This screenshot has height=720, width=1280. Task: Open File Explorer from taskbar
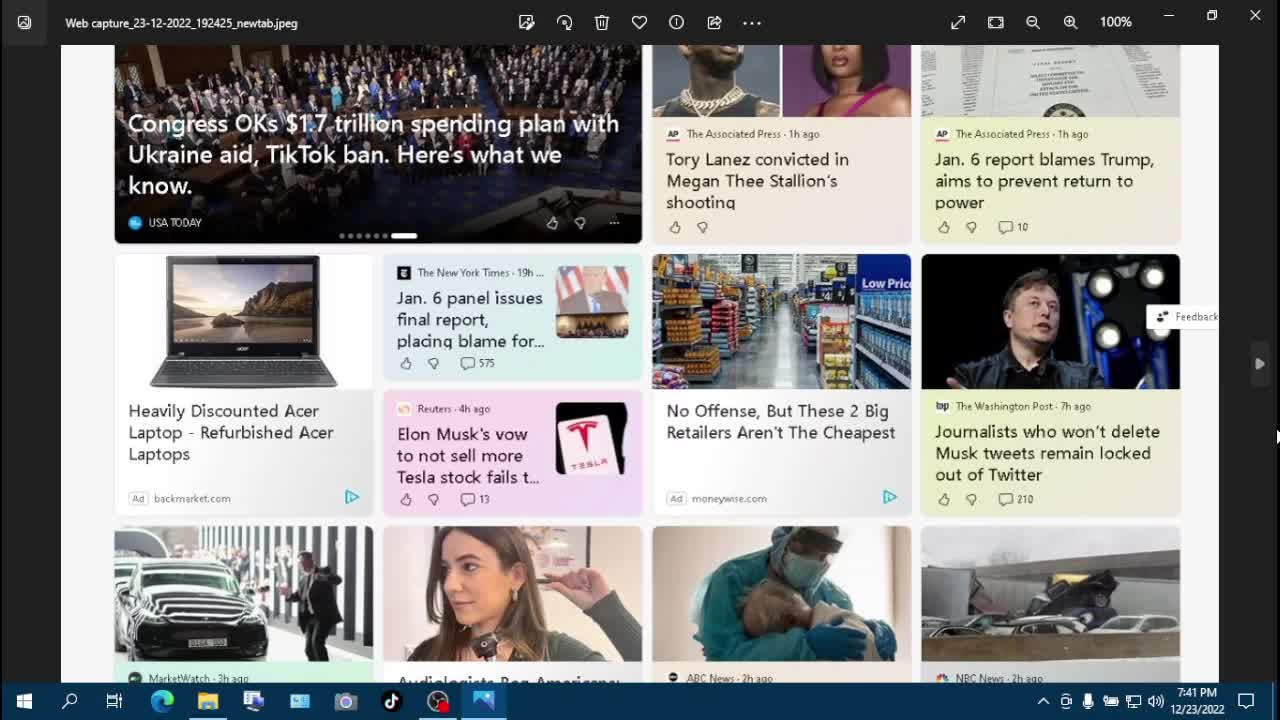208,701
